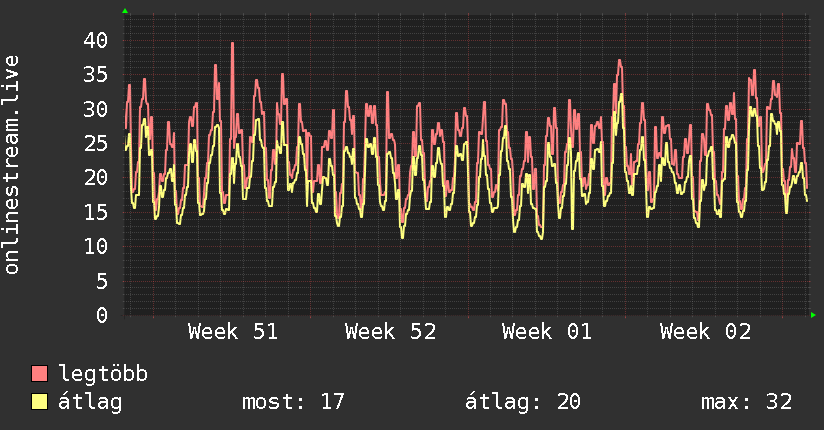This screenshot has height=430, width=824.
Task: Click the yellow átlag legend swatch
Action: pos(39,402)
